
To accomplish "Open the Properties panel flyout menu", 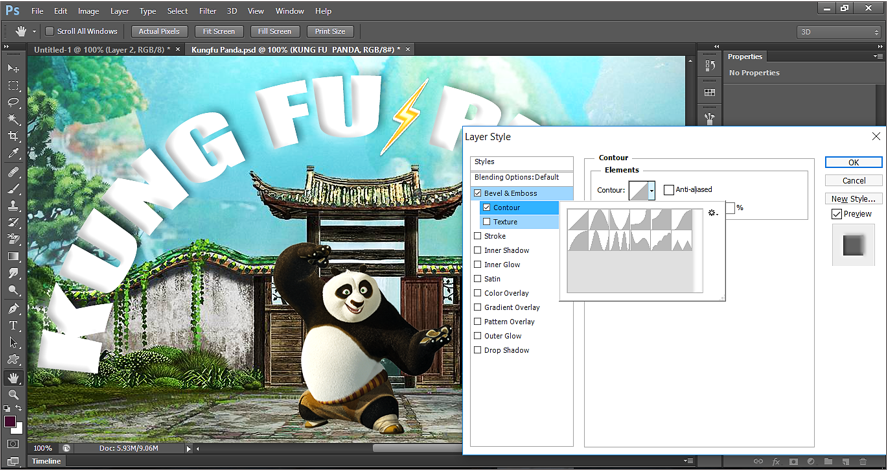I will (878, 56).
